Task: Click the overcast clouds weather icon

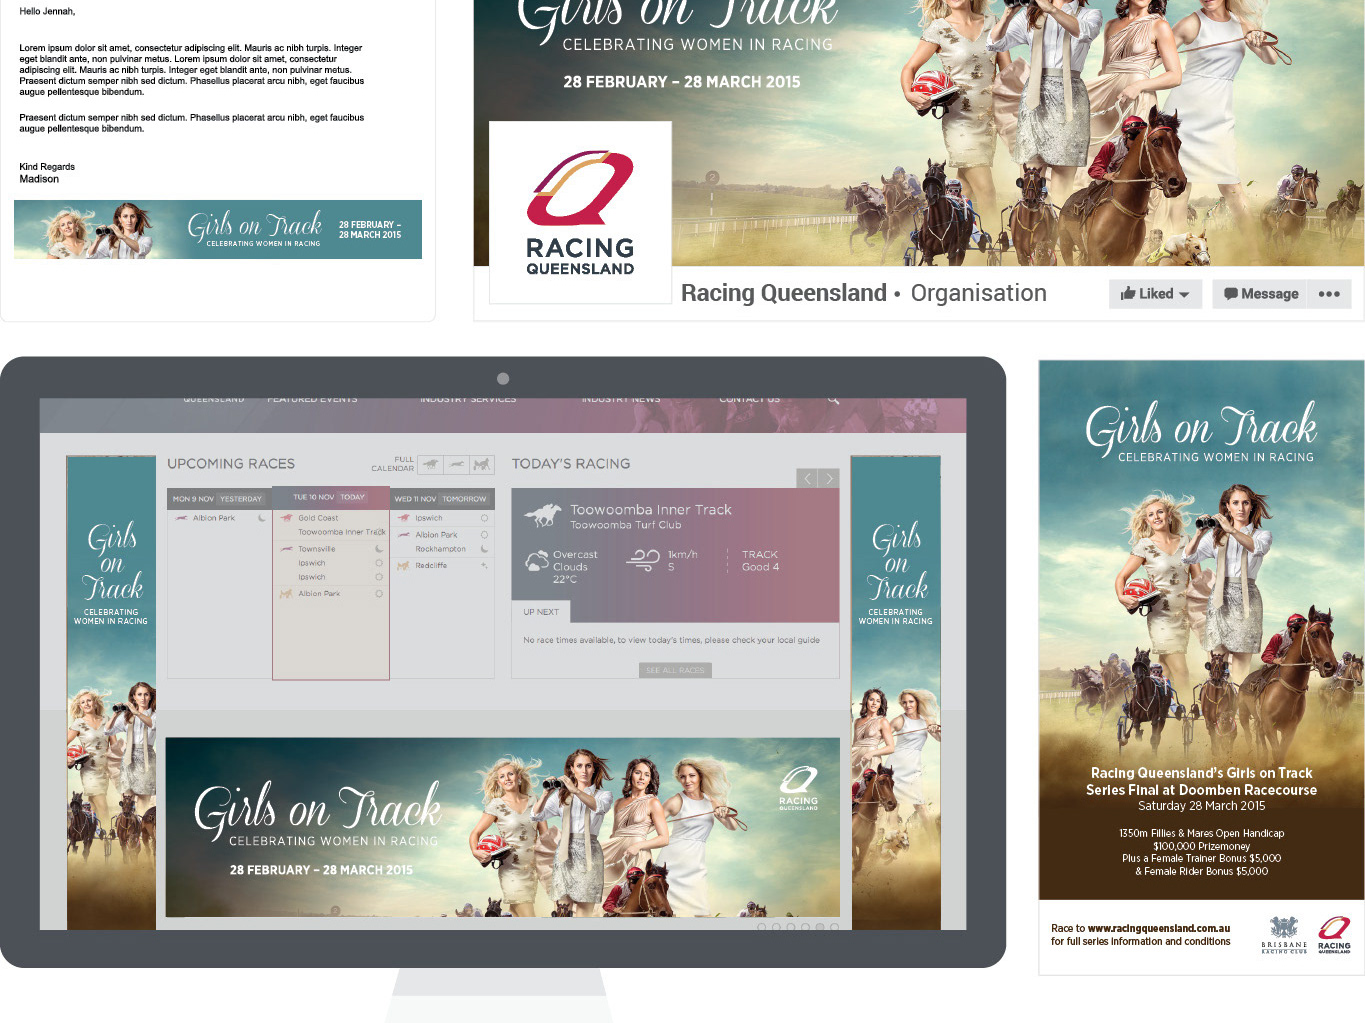Action: tap(537, 562)
